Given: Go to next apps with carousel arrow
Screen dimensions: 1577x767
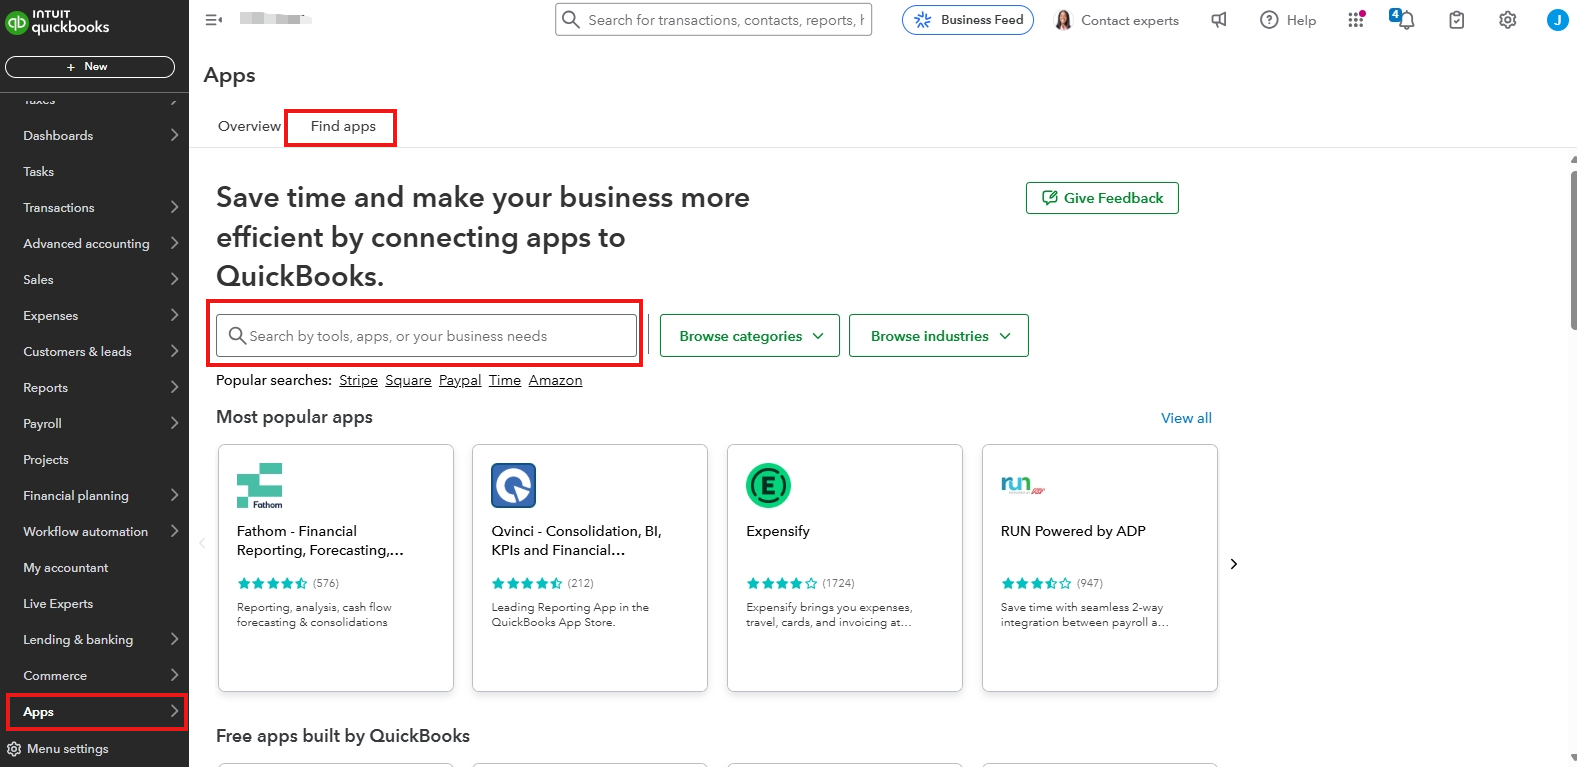Looking at the screenshot, I should coord(1234,564).
